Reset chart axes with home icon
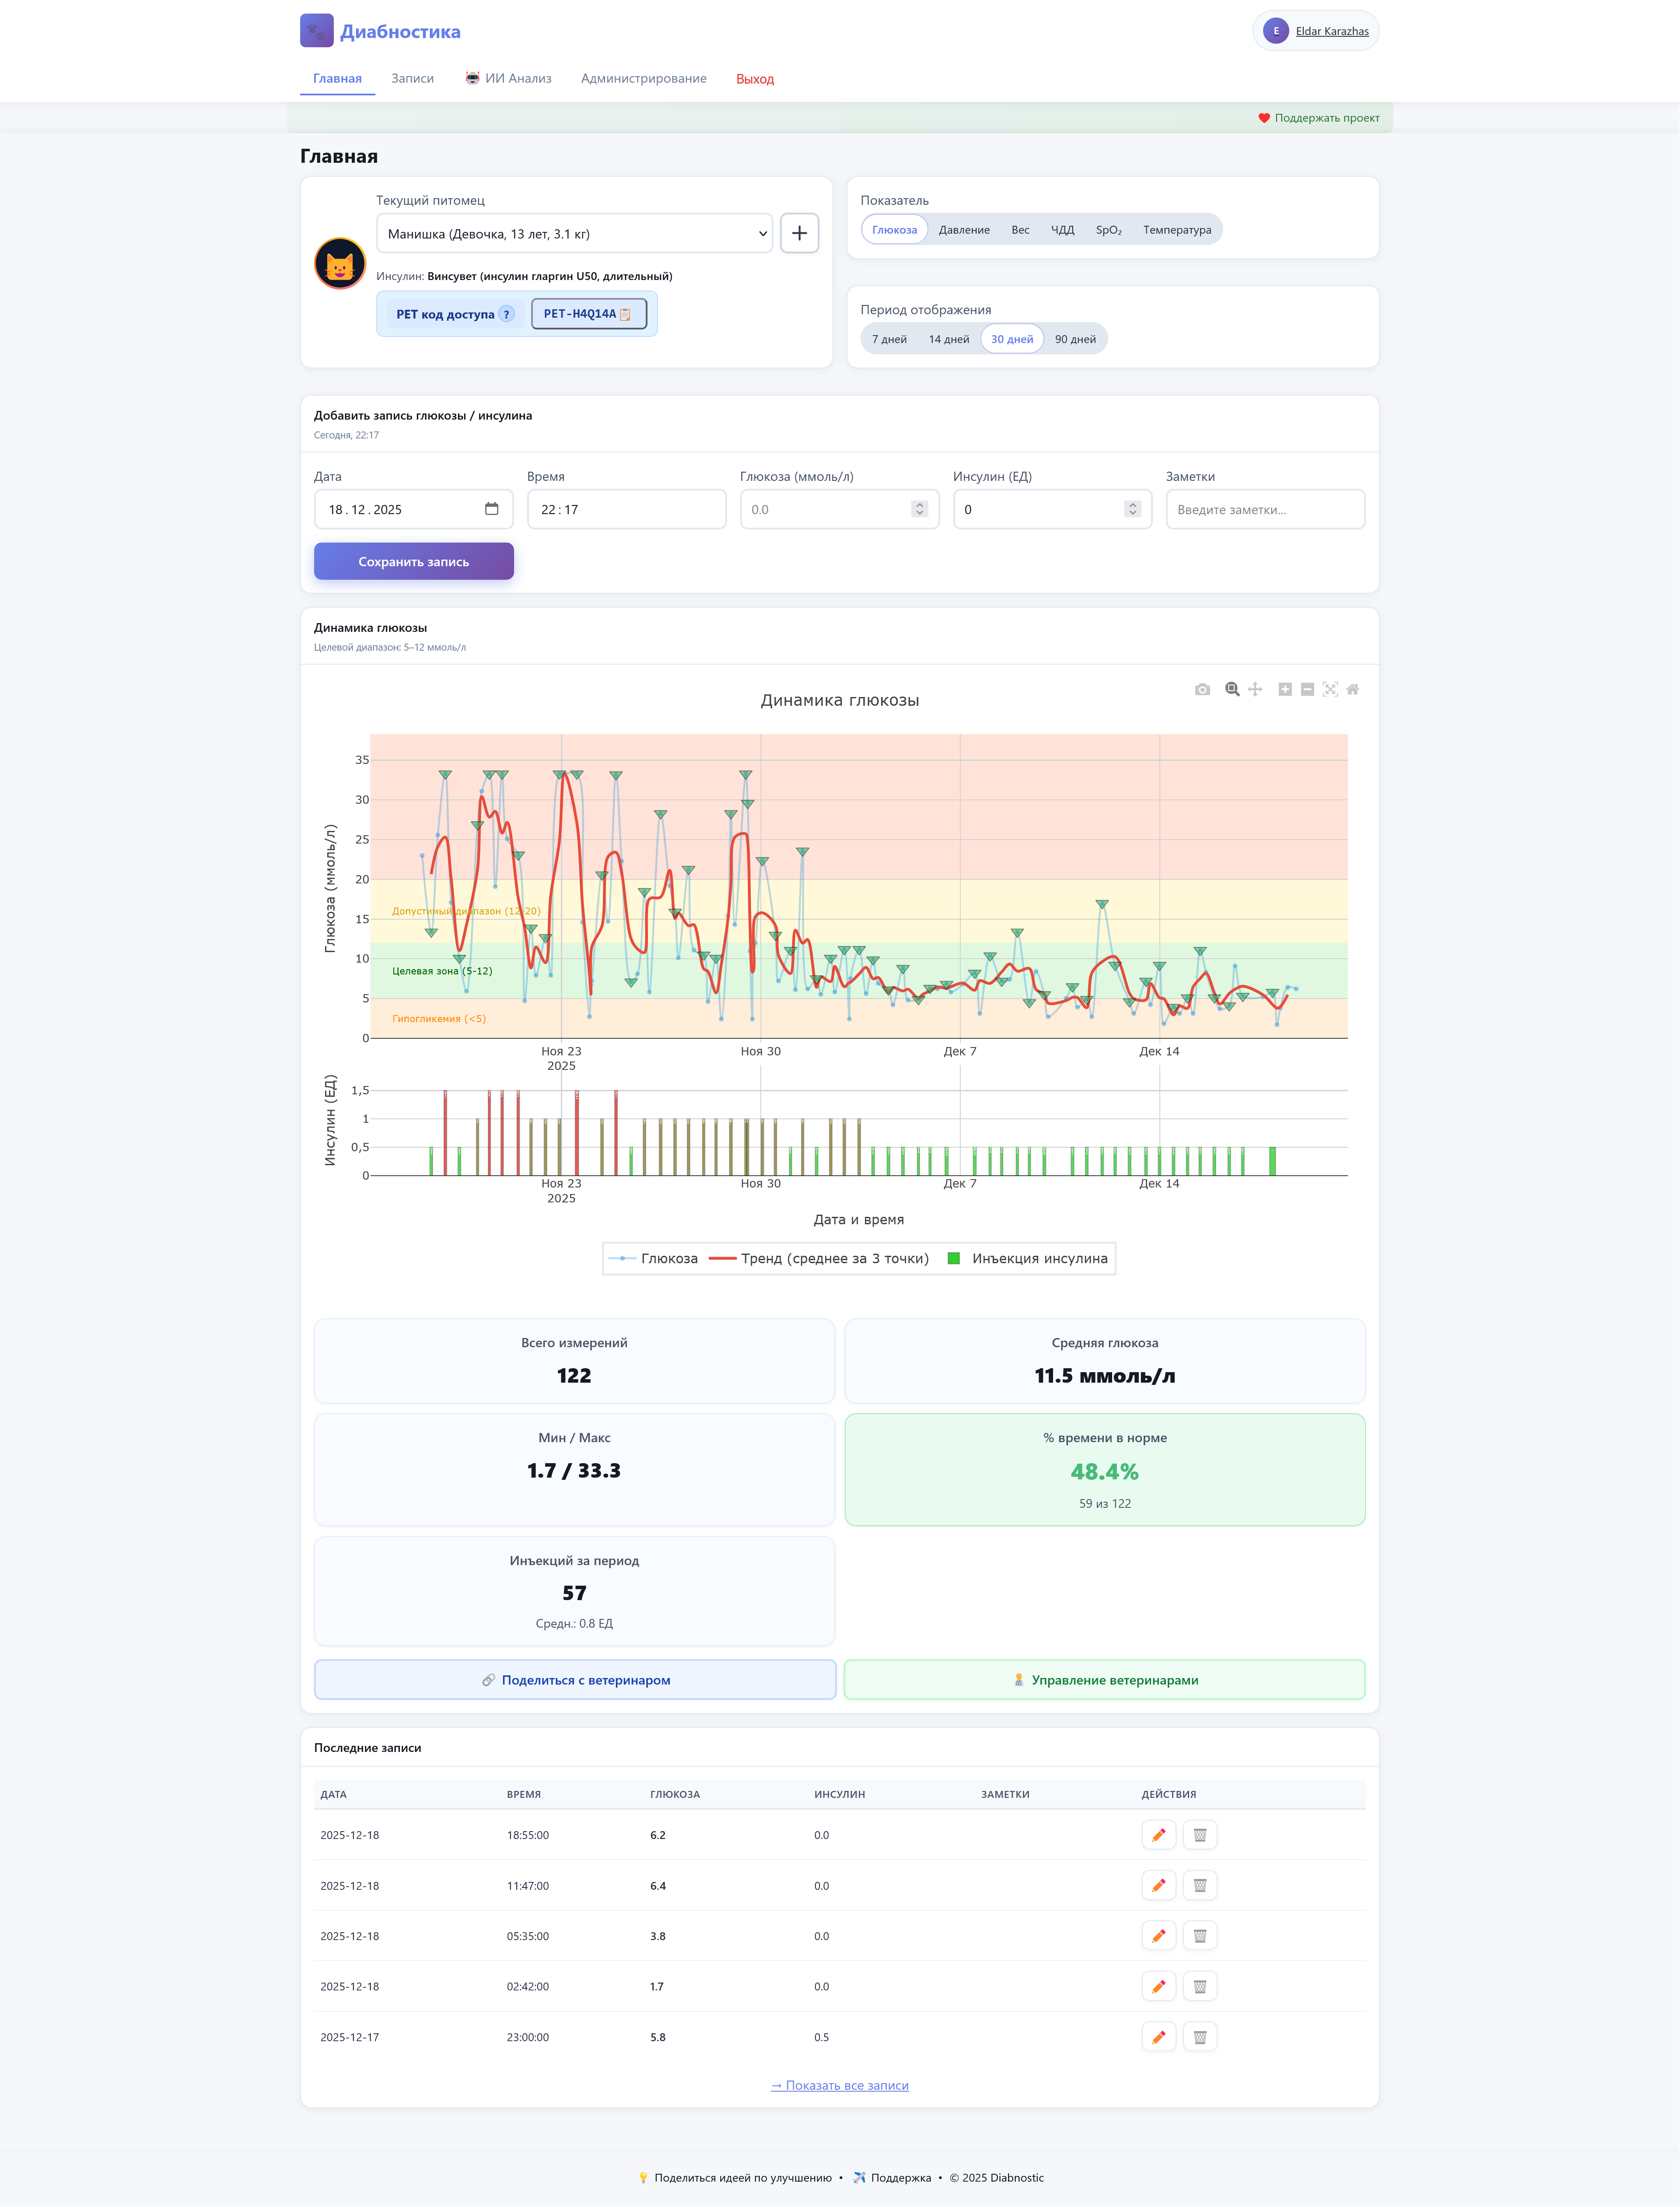Screen dimensions: 1680x2207 1353,689
